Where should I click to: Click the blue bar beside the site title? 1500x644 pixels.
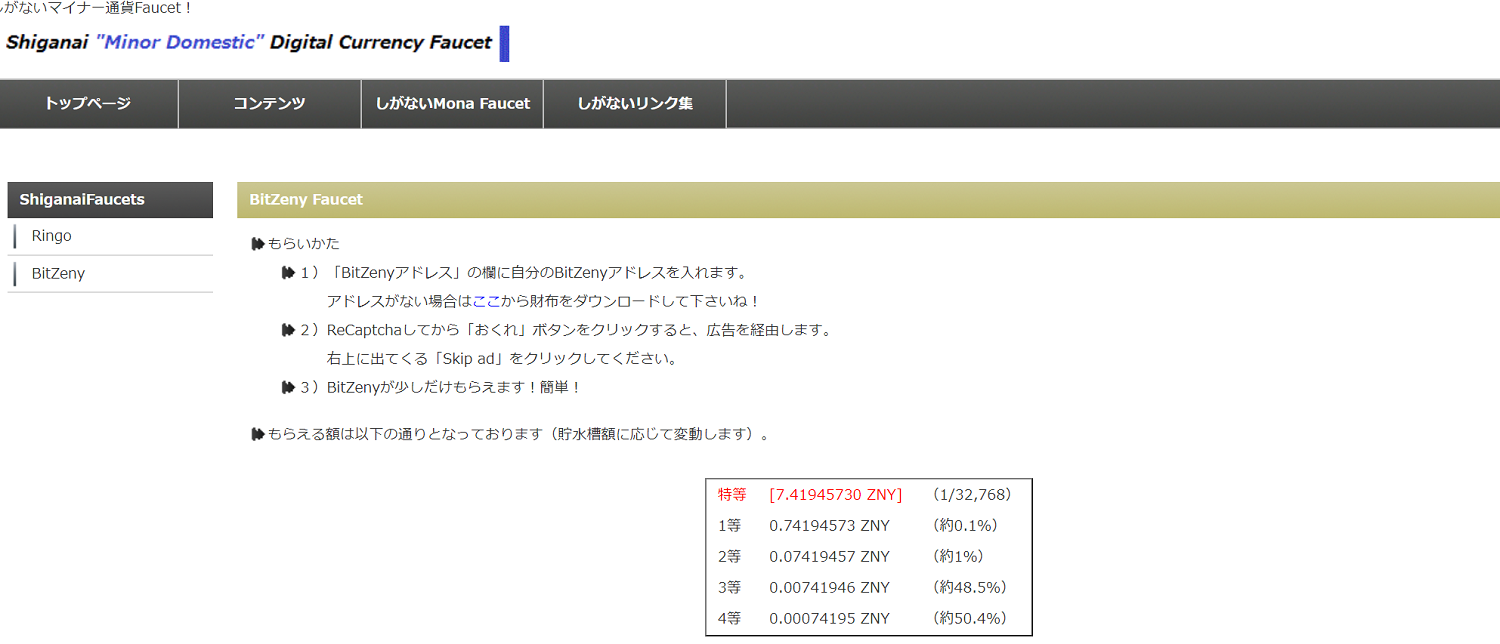504,44
